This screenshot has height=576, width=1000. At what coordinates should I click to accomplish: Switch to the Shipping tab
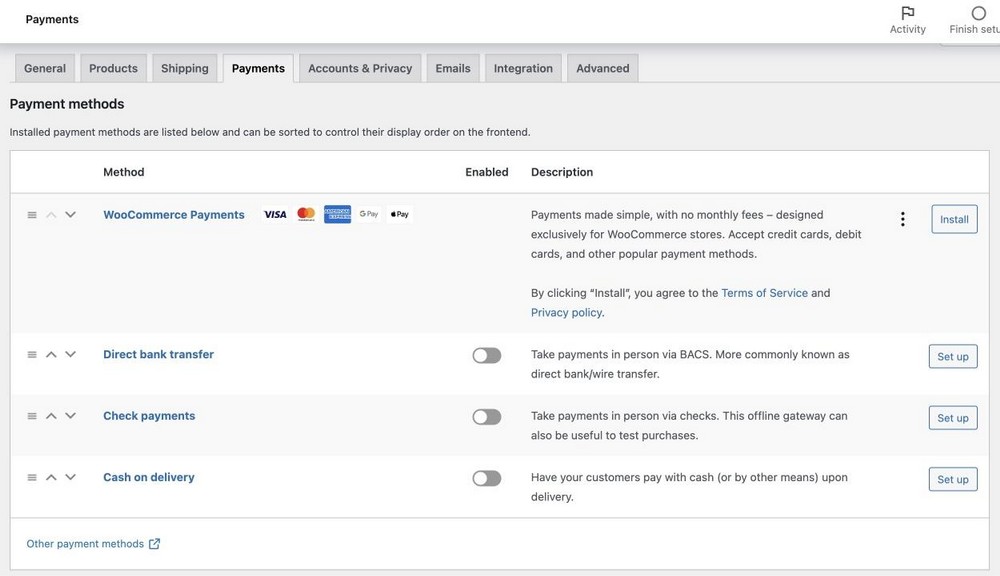[x=184, y=68]
